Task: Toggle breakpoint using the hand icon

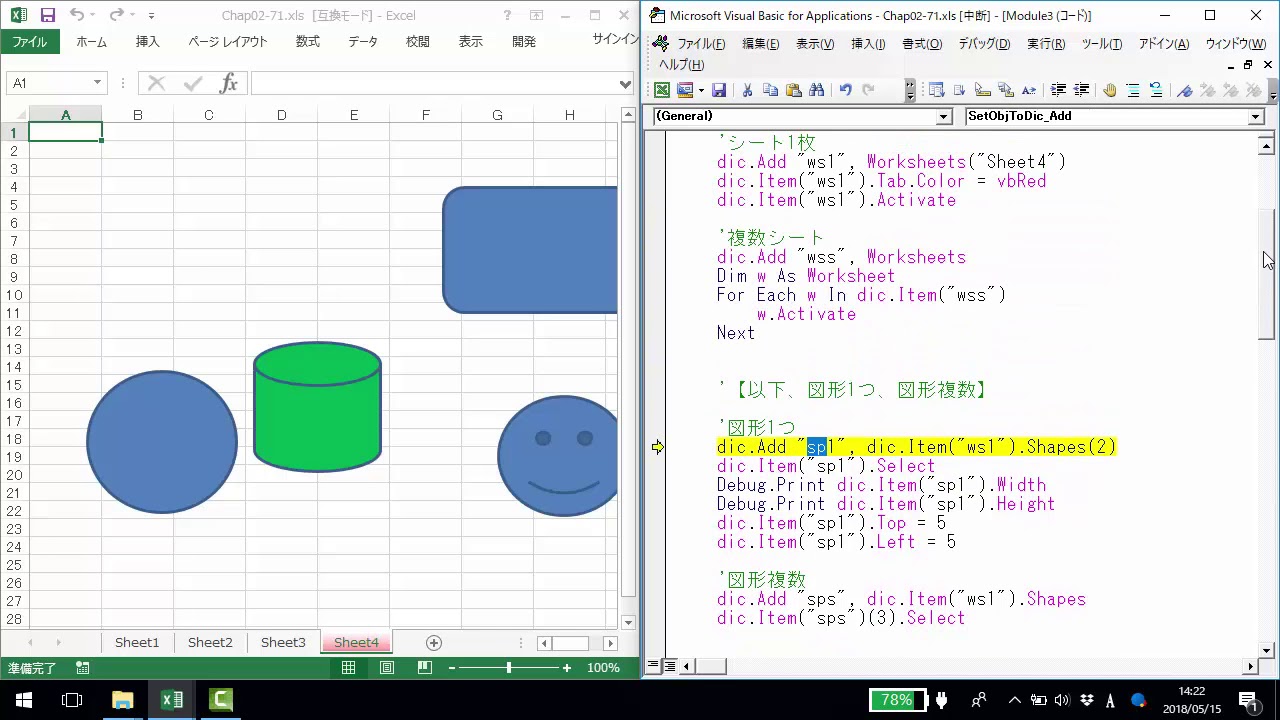Action: [1109, 90]
